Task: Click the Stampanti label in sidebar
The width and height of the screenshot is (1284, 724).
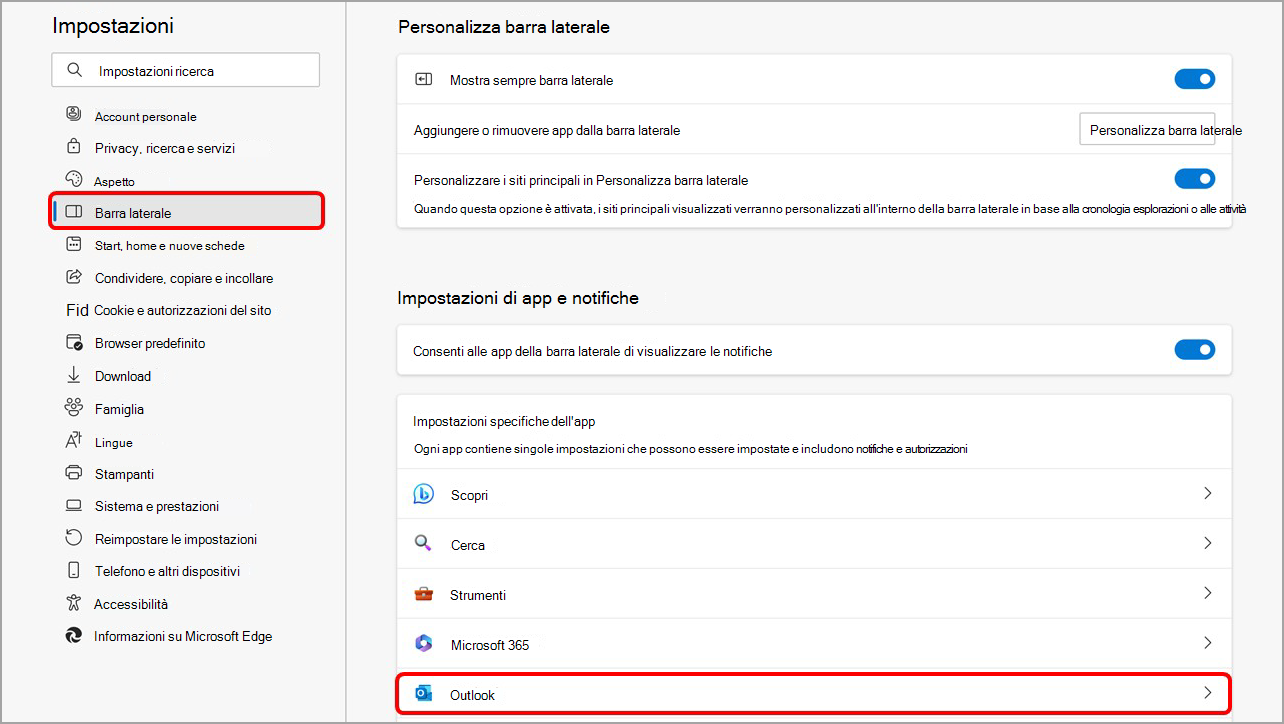Action: 124,474
